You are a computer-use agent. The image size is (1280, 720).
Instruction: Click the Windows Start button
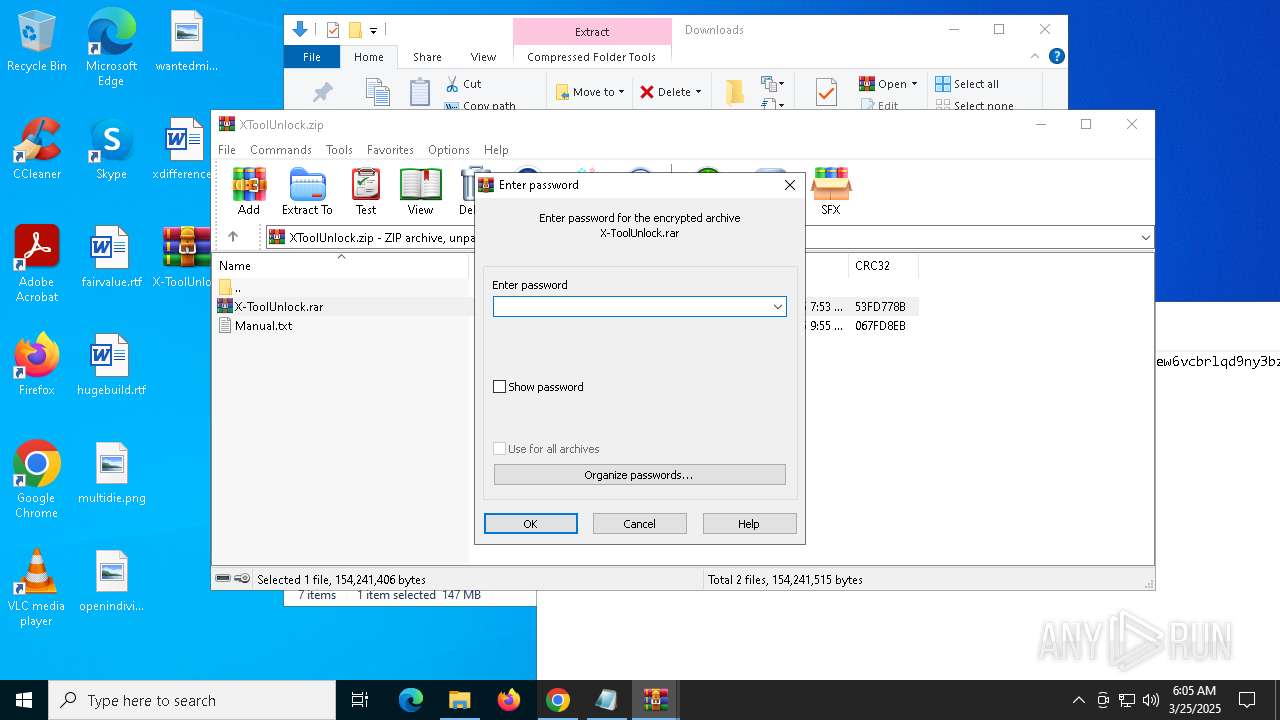(x=24, y=700)
